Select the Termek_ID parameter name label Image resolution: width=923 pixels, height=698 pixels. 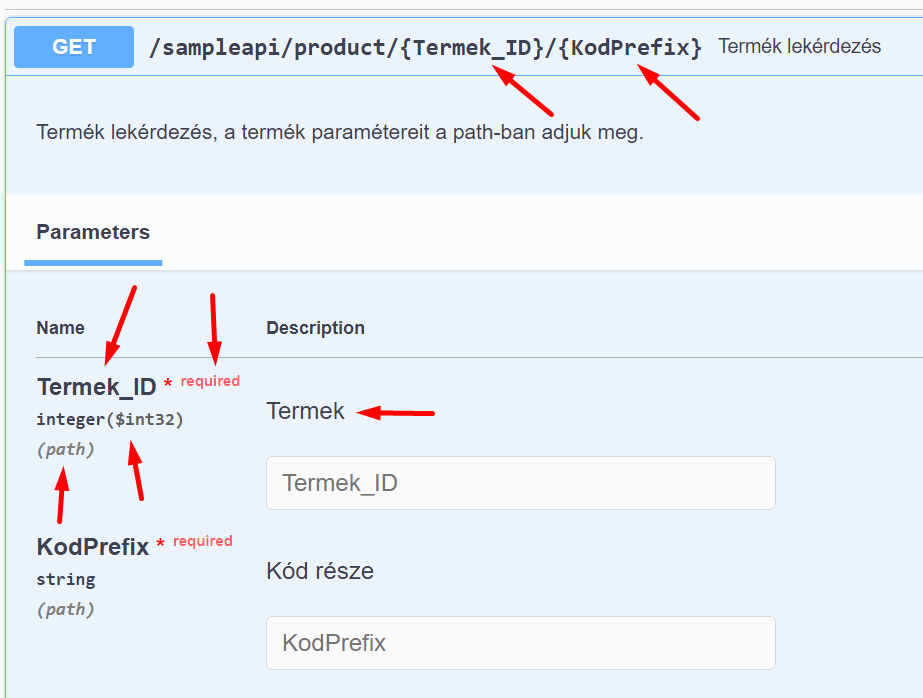tap(96, 387)
